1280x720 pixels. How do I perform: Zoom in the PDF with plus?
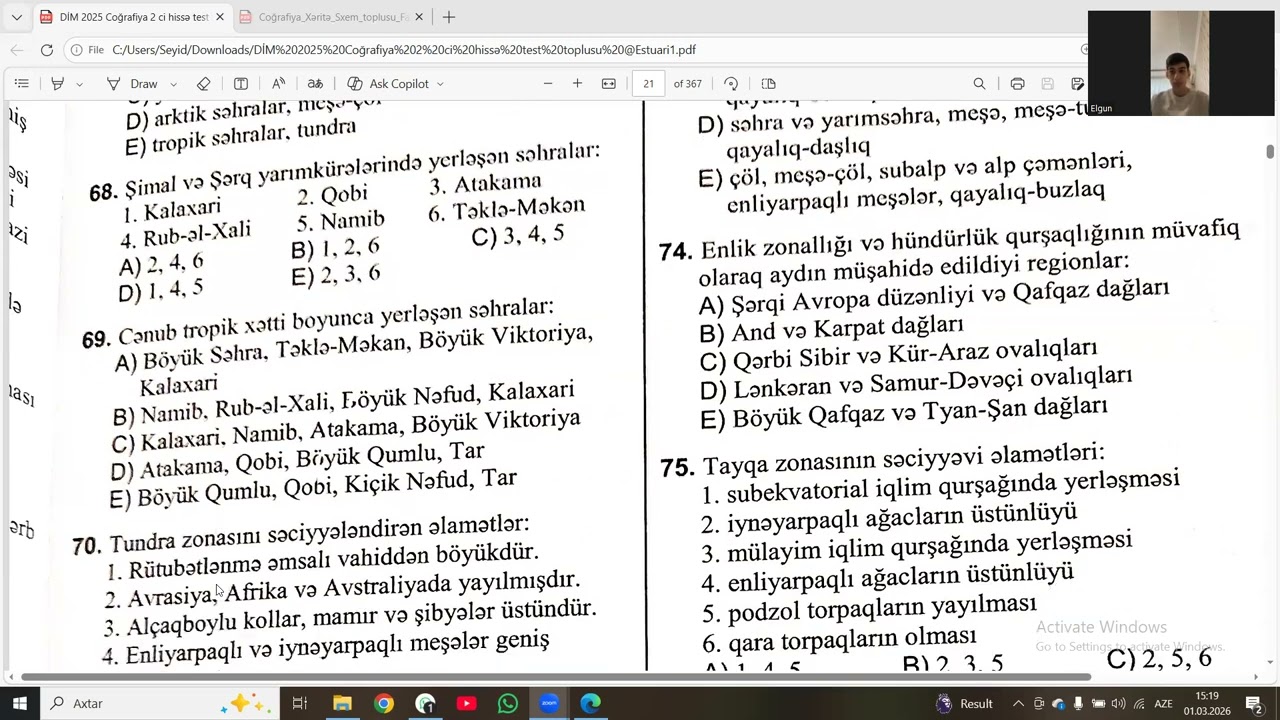tap(577, 84)
